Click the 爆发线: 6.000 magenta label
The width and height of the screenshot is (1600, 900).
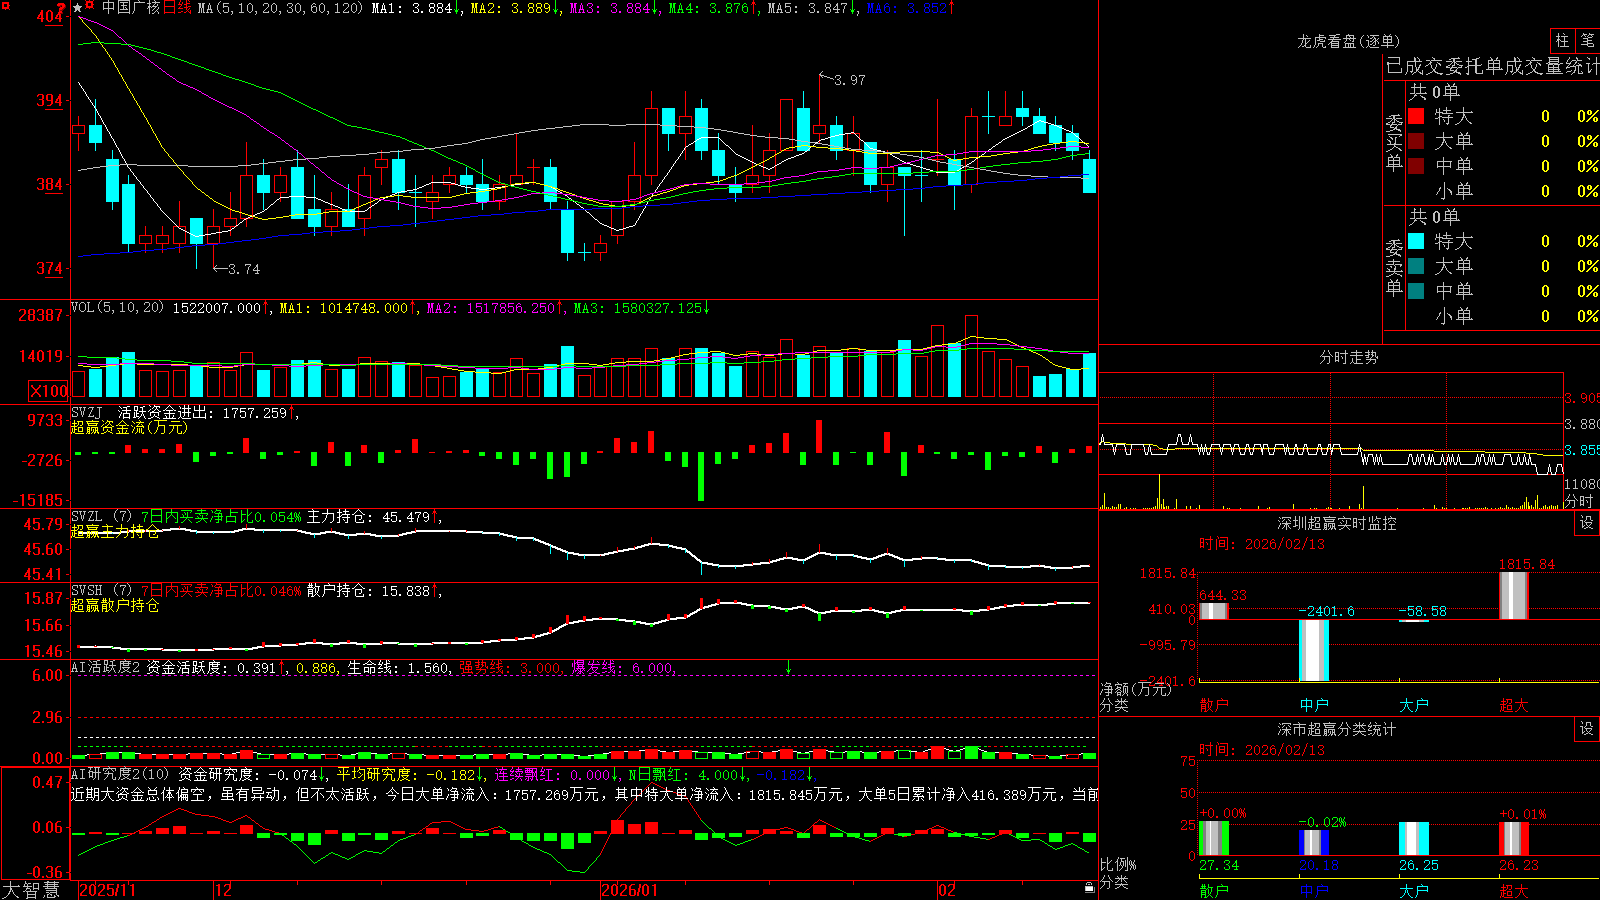pyautogui.click(x=623, y=668)
